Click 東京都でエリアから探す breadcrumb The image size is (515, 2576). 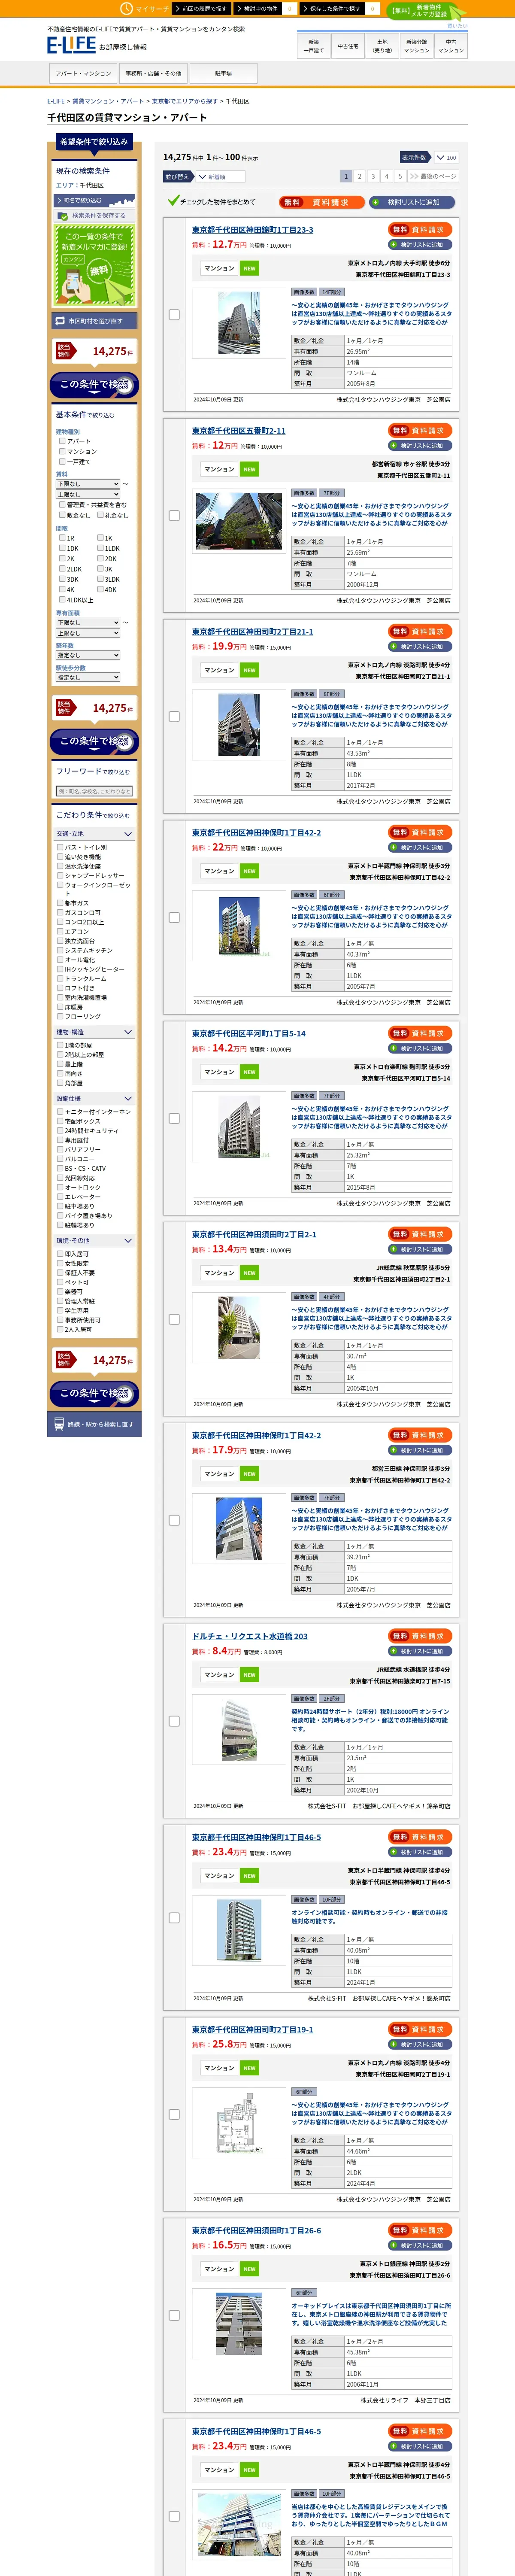click(x=184, y=101)
